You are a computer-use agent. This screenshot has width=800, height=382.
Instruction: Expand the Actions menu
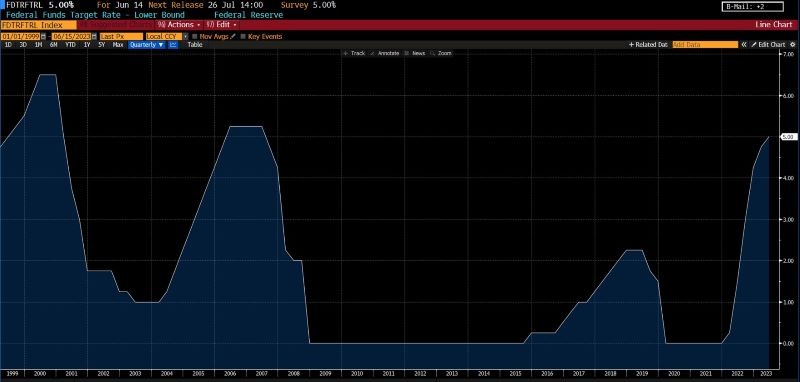(179, 24)
